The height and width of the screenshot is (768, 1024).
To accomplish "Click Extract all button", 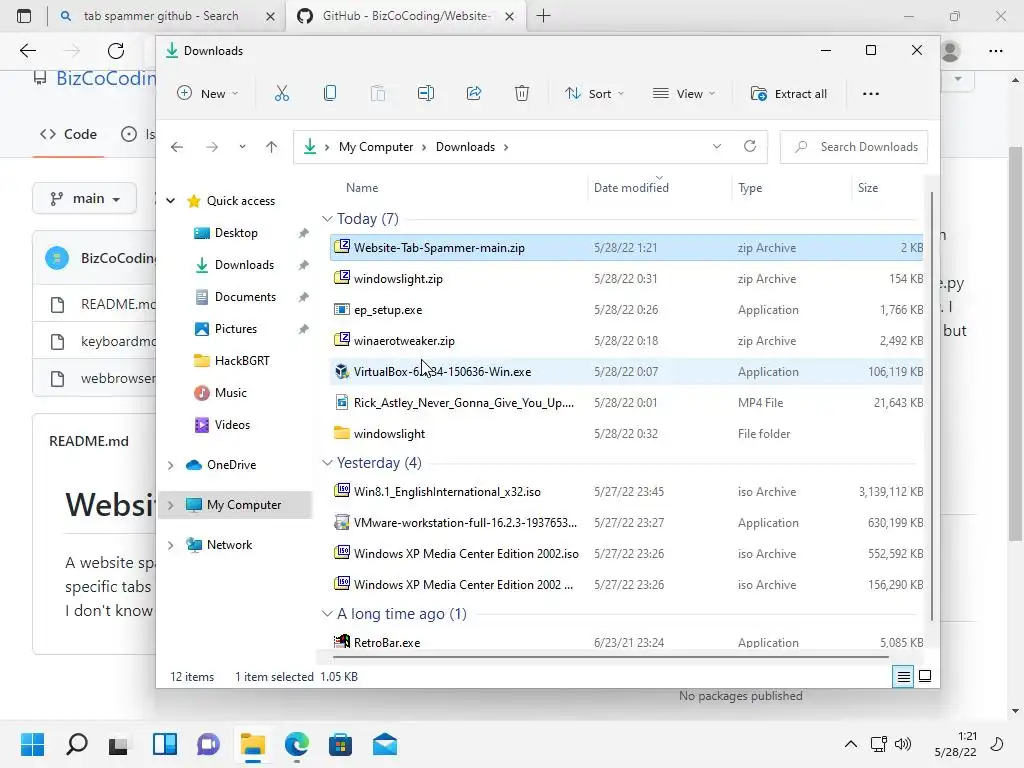I will [788, 93].
